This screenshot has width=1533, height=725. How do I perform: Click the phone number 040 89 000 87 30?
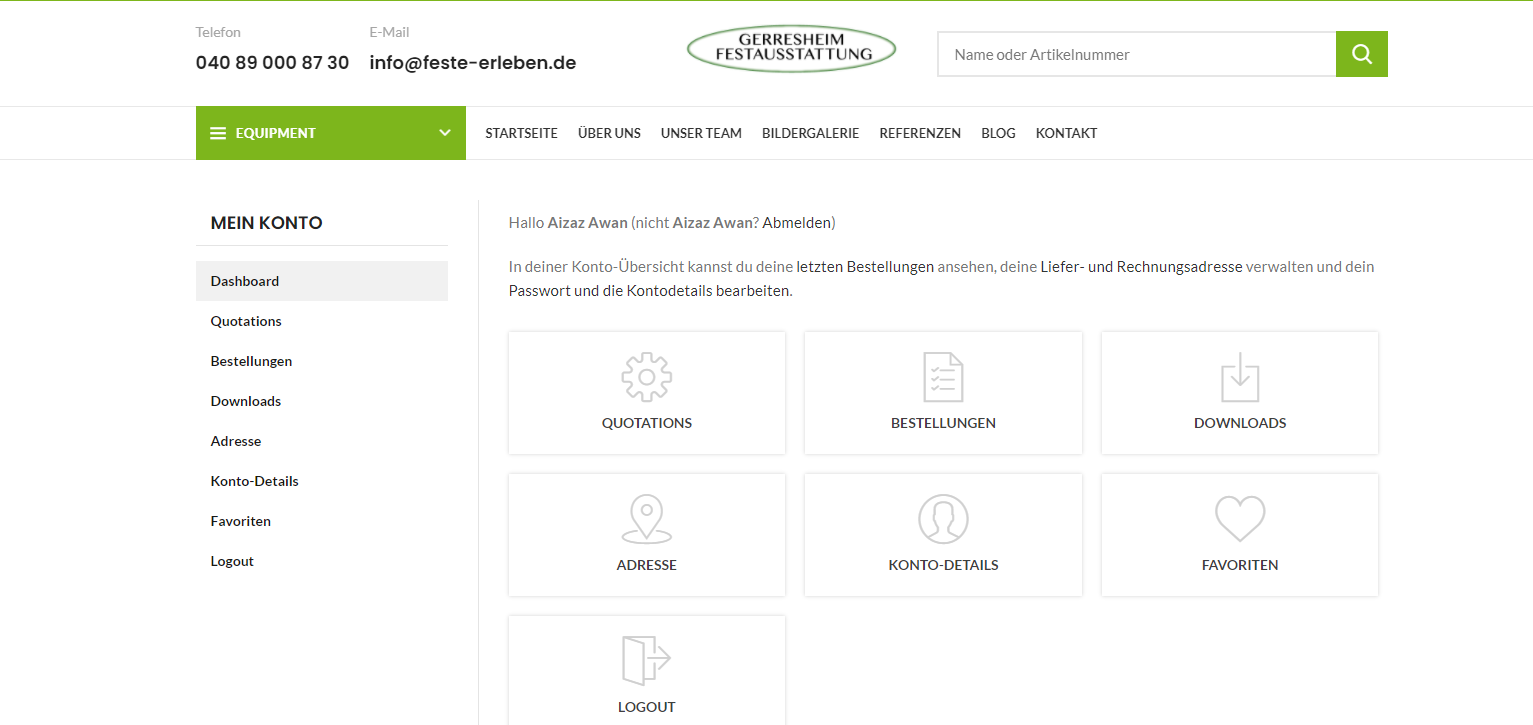point(272,62)
